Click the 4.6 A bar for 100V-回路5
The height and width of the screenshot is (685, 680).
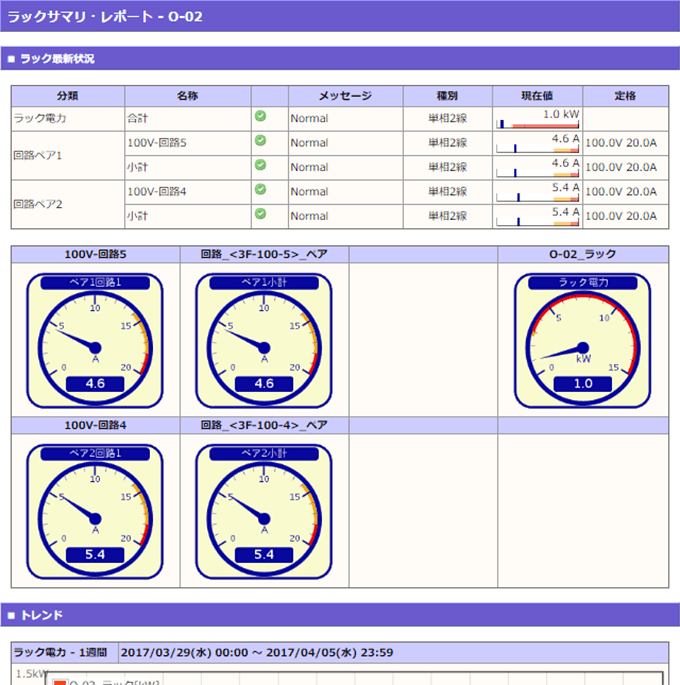point(538,143)
